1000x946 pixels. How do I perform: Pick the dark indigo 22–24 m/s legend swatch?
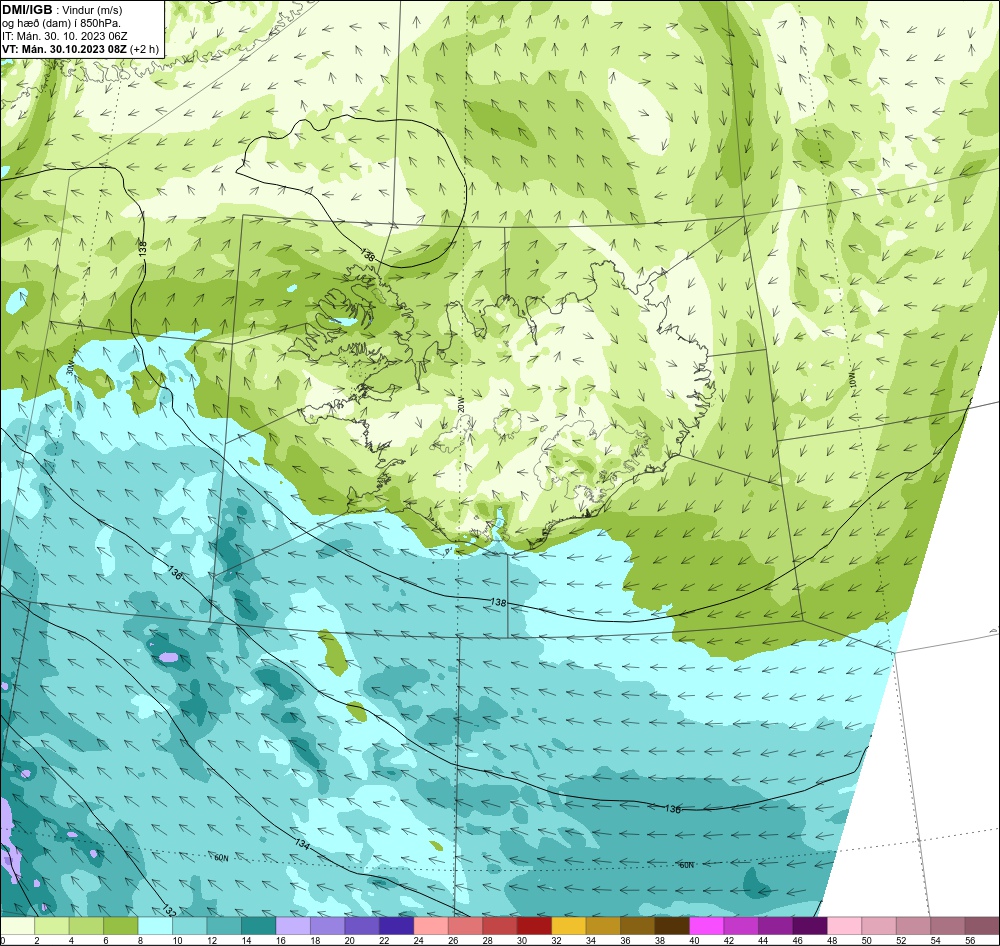397,926
